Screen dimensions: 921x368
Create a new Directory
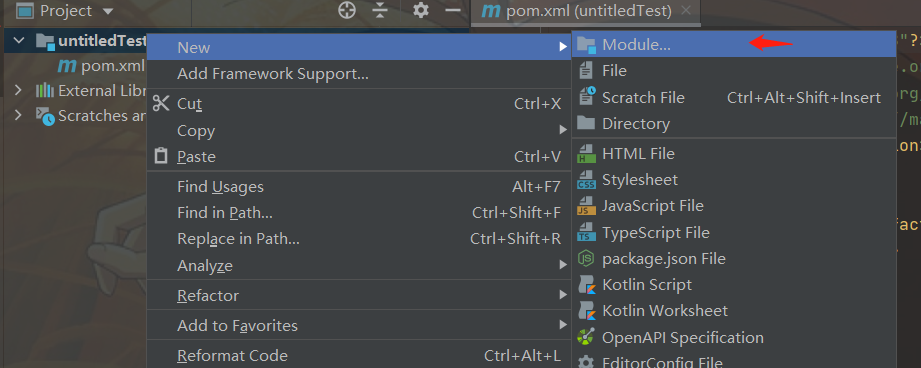click(x=734, y=124)
